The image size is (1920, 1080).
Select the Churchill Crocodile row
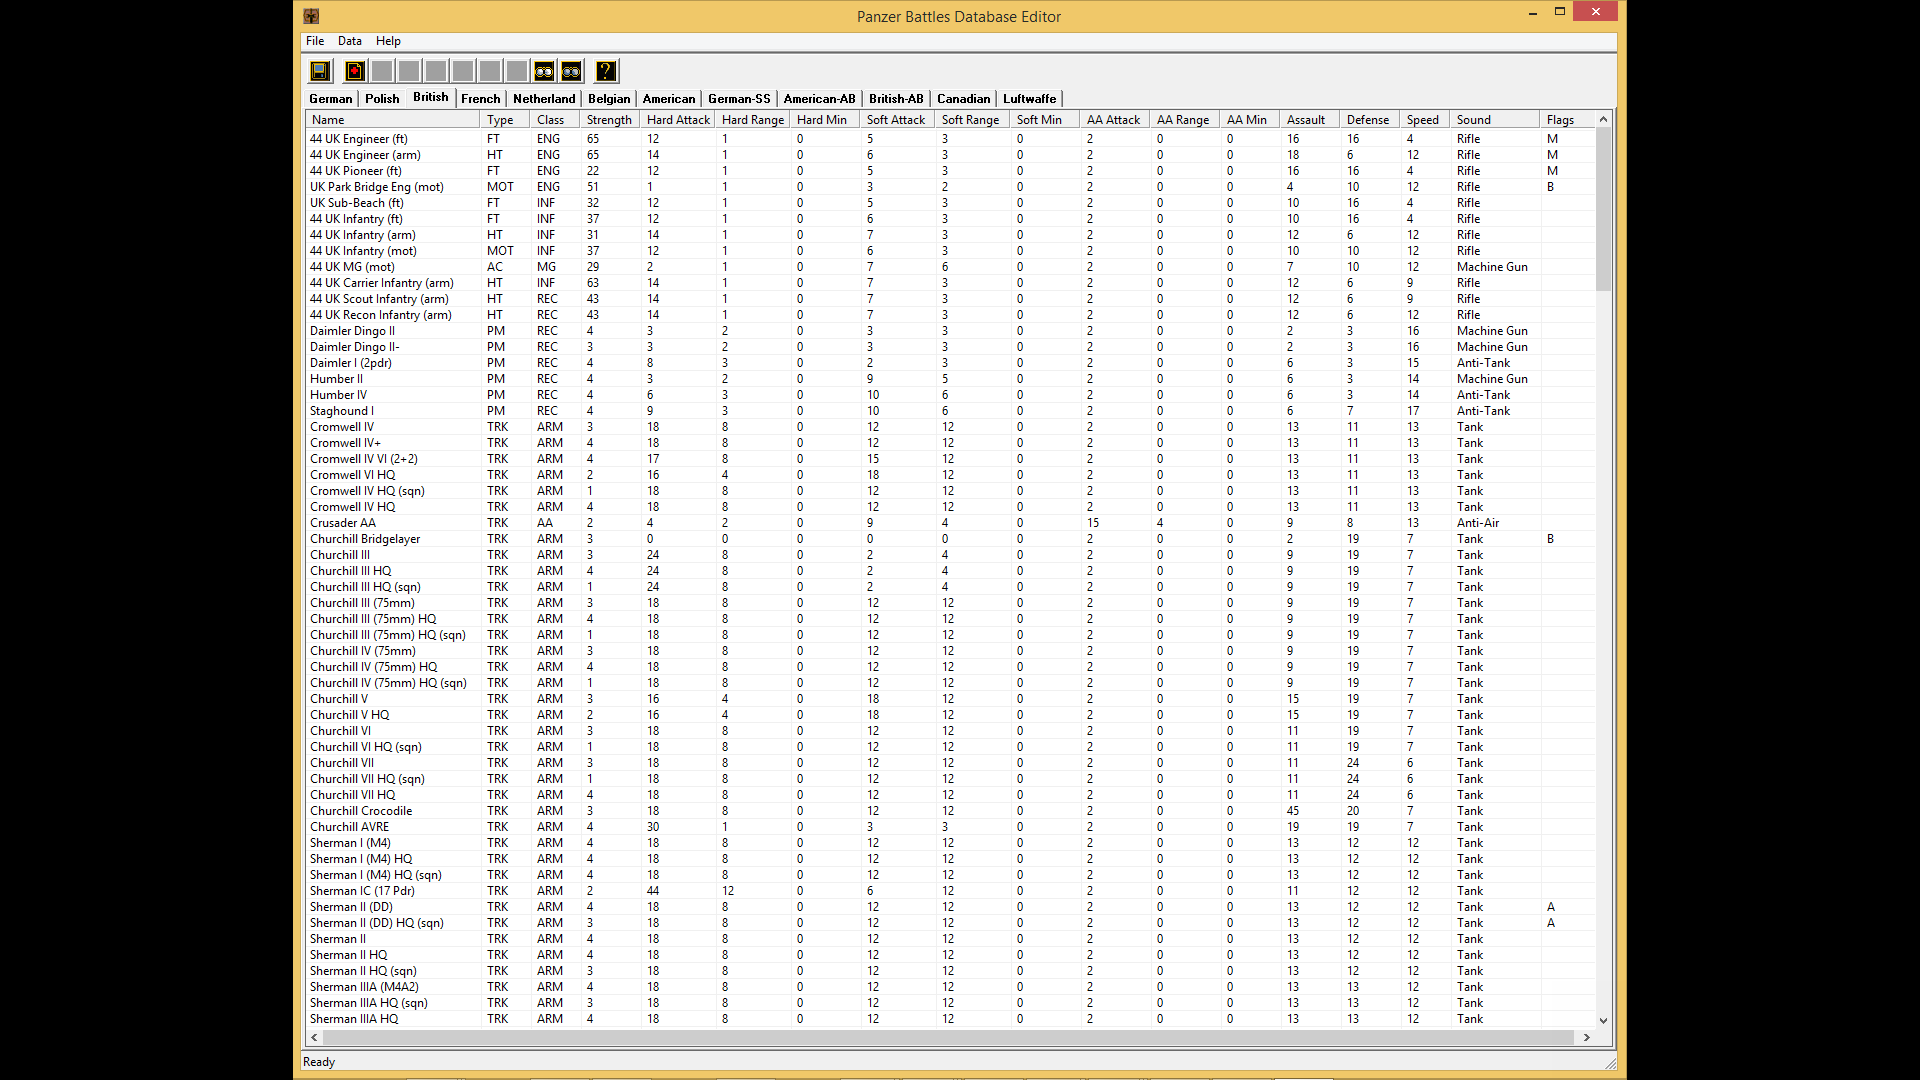click(x=950, y=811)
